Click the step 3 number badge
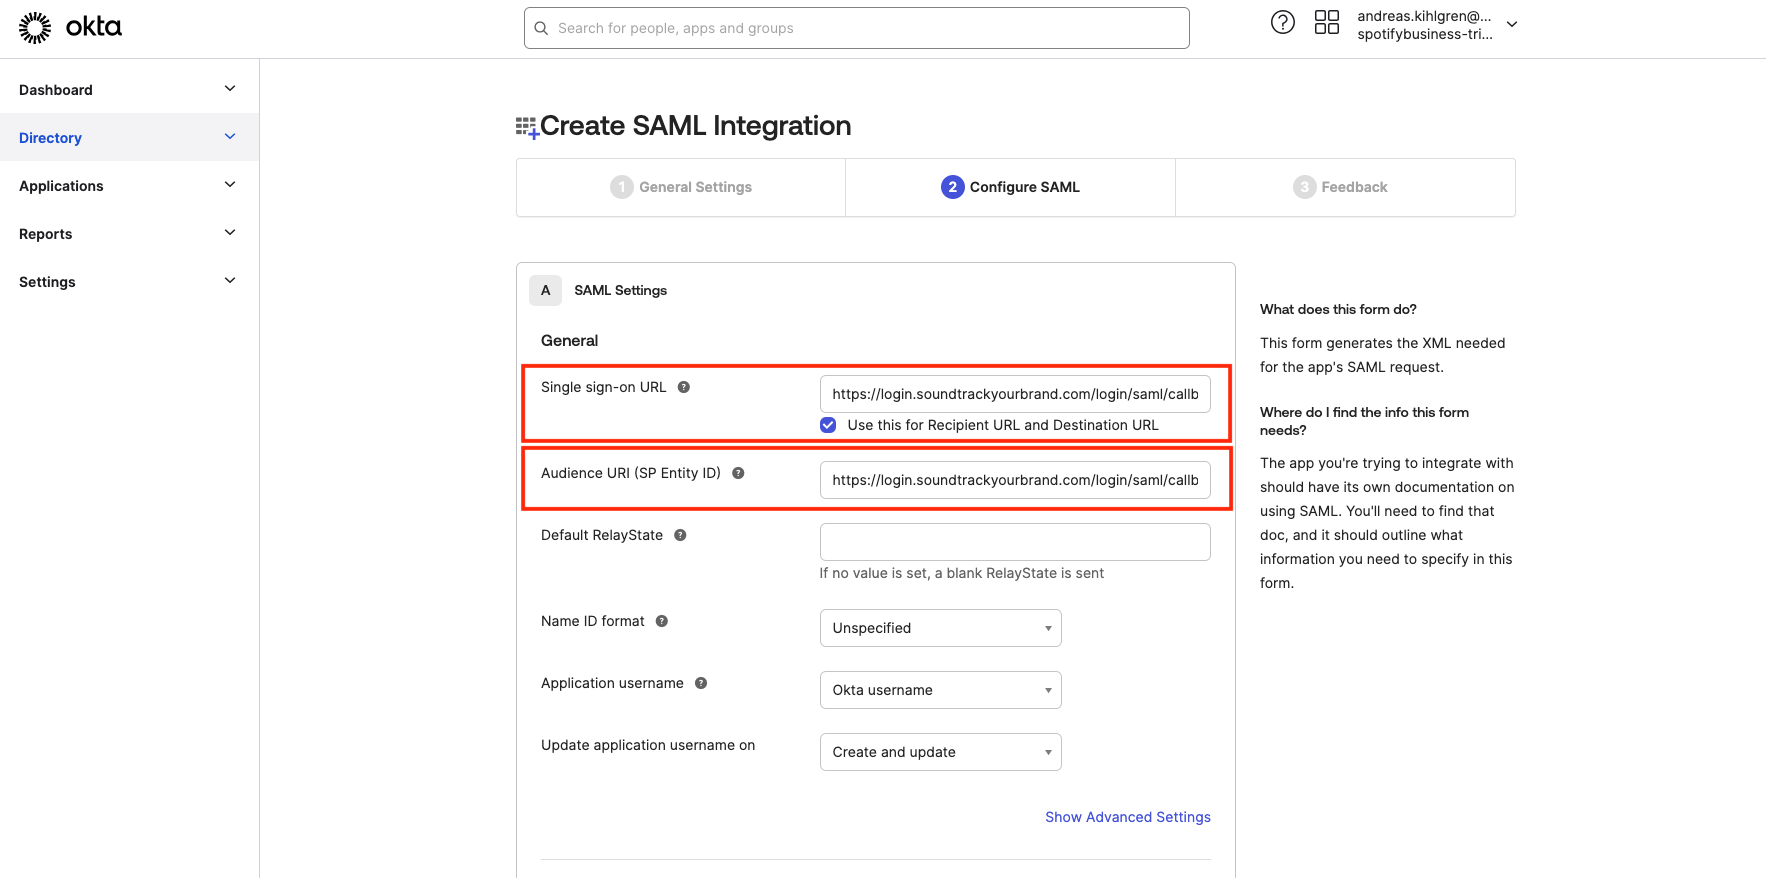 [x=1304, y=187]
